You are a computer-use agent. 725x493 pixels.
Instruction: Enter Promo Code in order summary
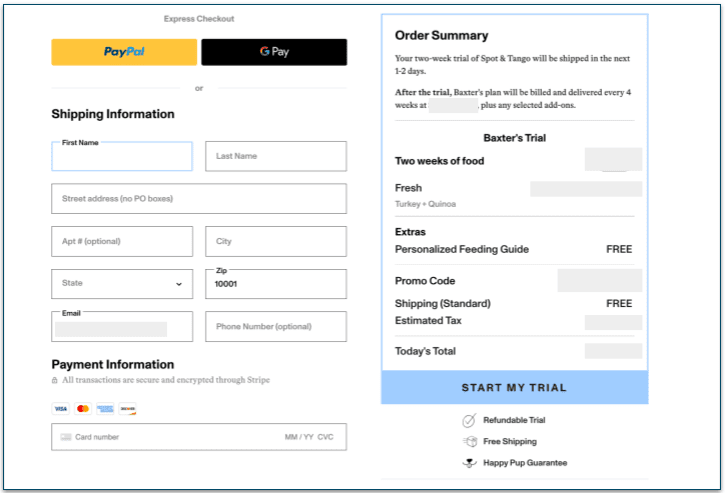(599, 281)
